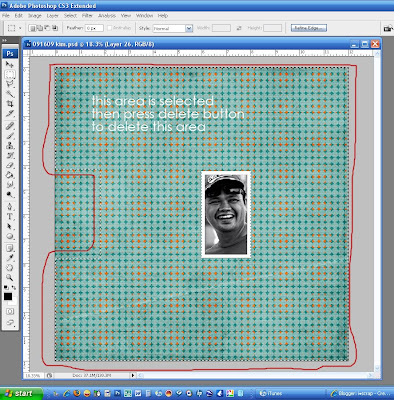Open the Image menu
The image size is (394, 400).
click(x=35, y=16)
